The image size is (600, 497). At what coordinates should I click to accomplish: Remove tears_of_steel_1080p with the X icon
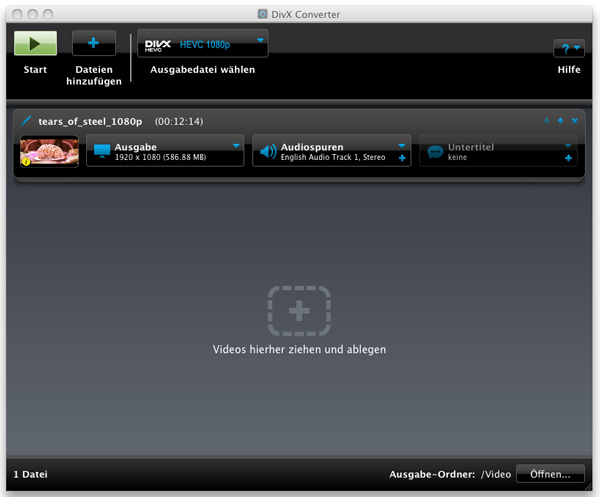click(575, 121)
